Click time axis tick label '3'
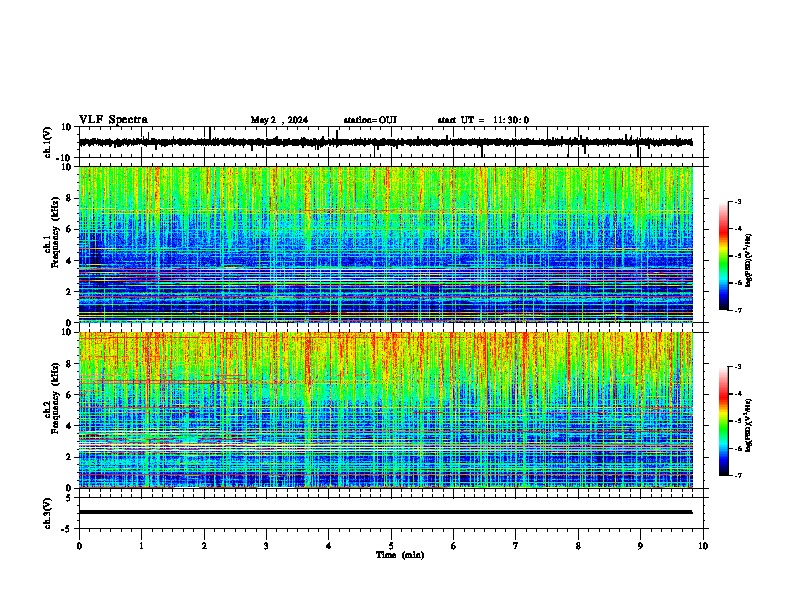792x612 pixels. (x=266, y=546)
